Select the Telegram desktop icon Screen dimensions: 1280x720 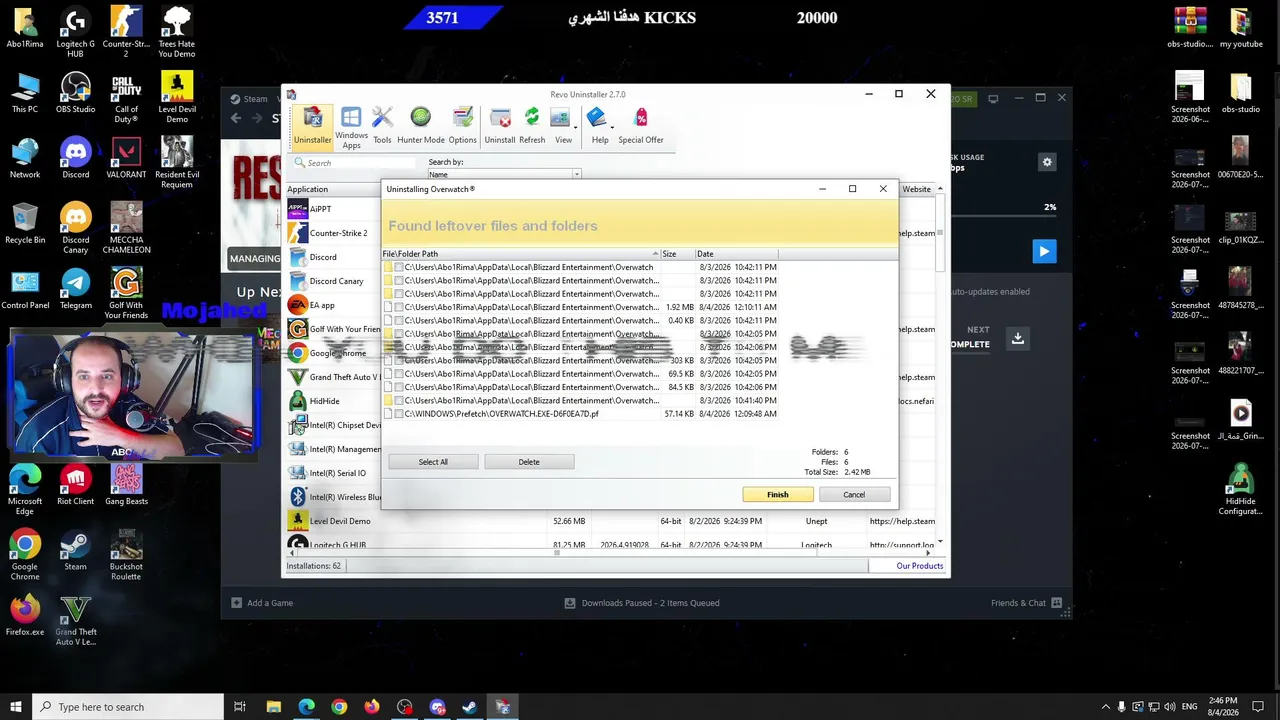[x=76, y=290]
